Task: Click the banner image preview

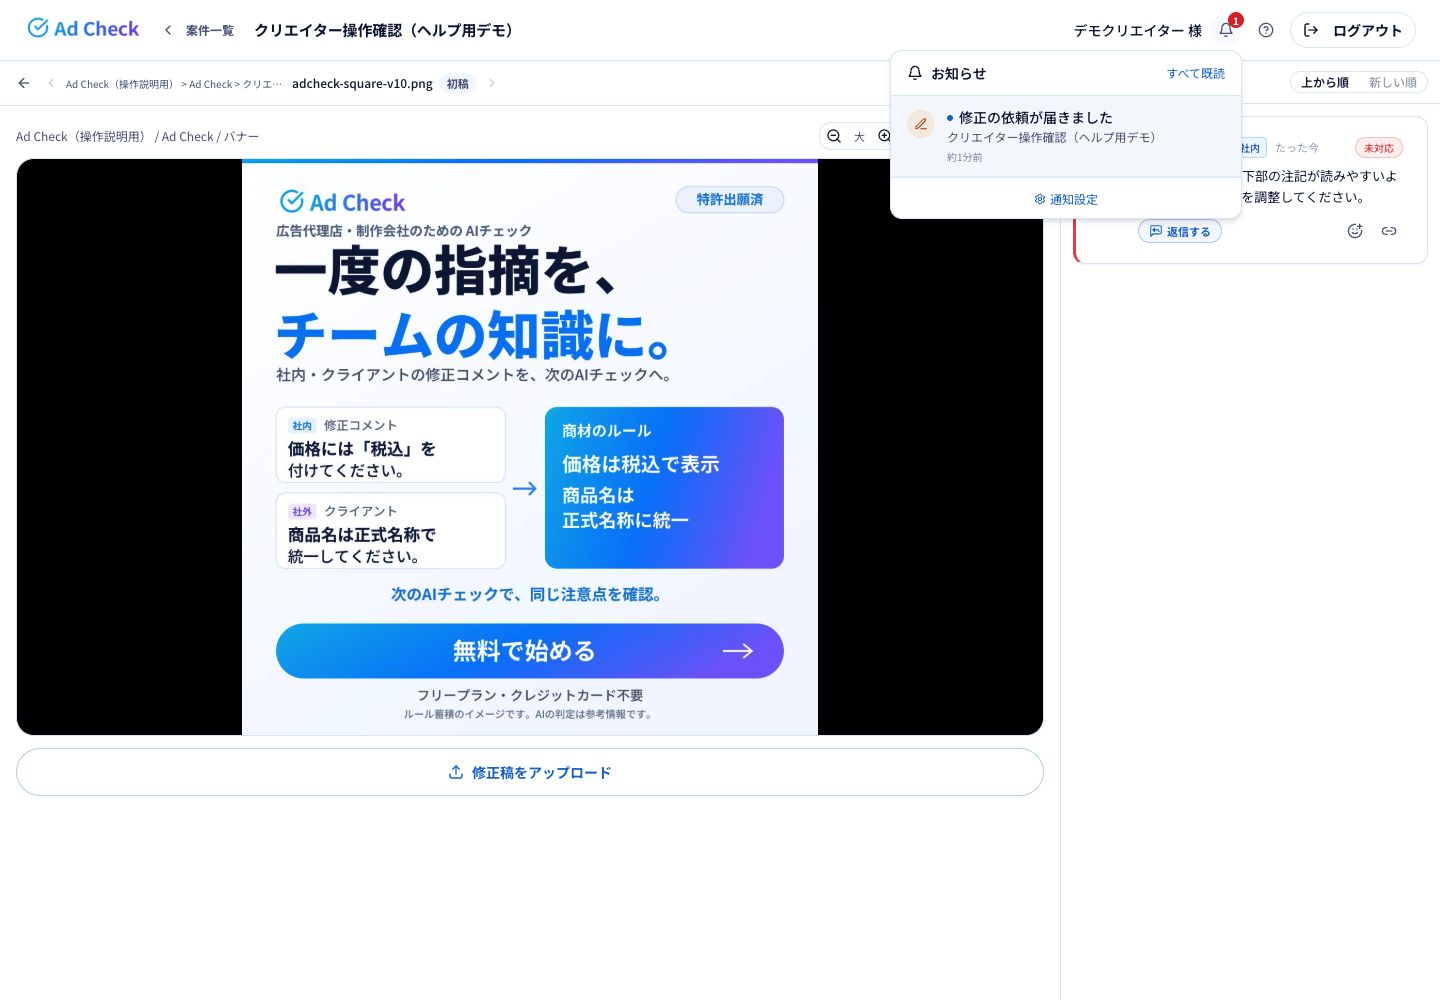Action: coord(530,447)
